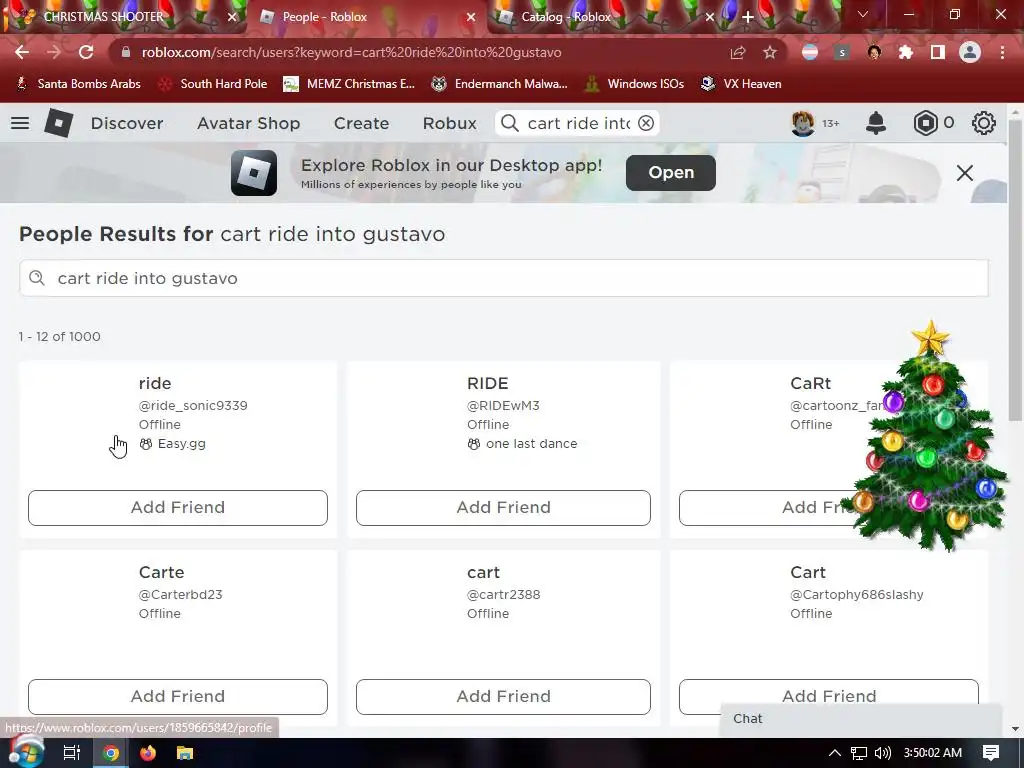This screenshot has width=1024, height=768.
Task: Dismiss the Desktop app banner
Action: [x=964, y=173]
